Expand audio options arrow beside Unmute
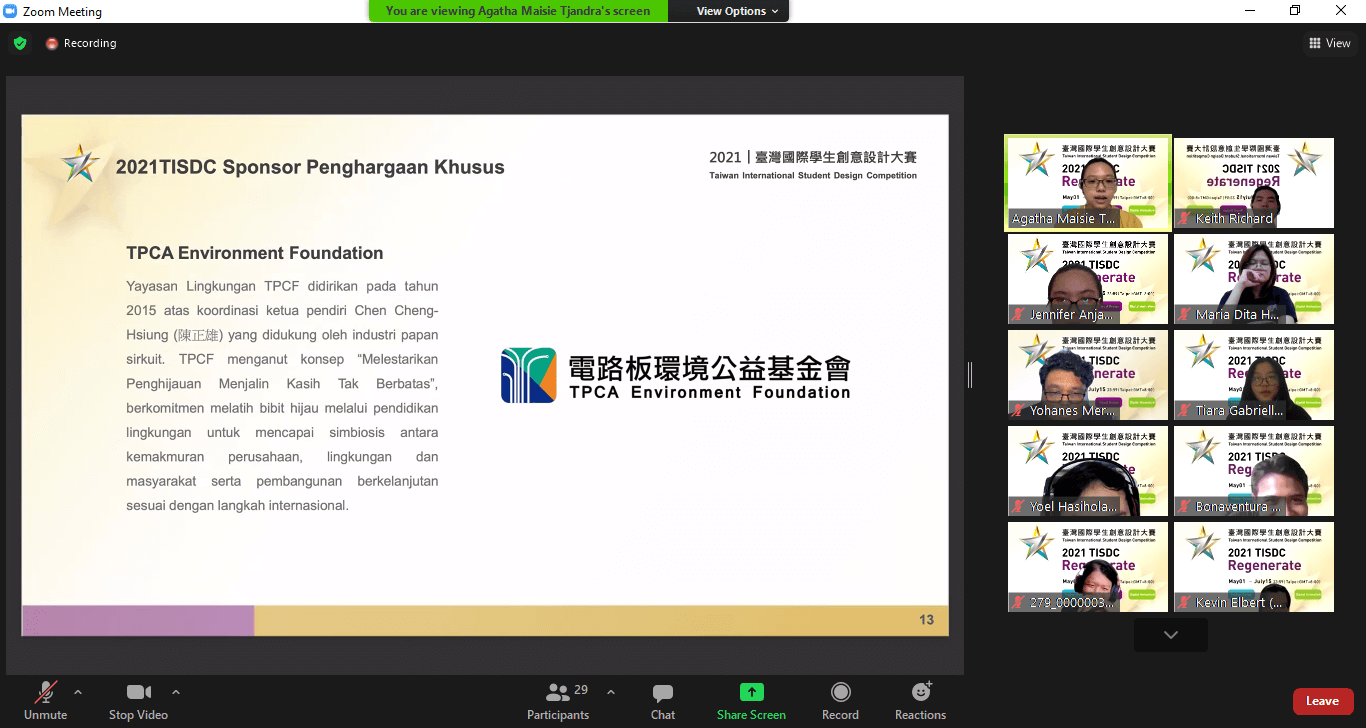The width and height of the screenshot is (1366, 728). [78, 691]
